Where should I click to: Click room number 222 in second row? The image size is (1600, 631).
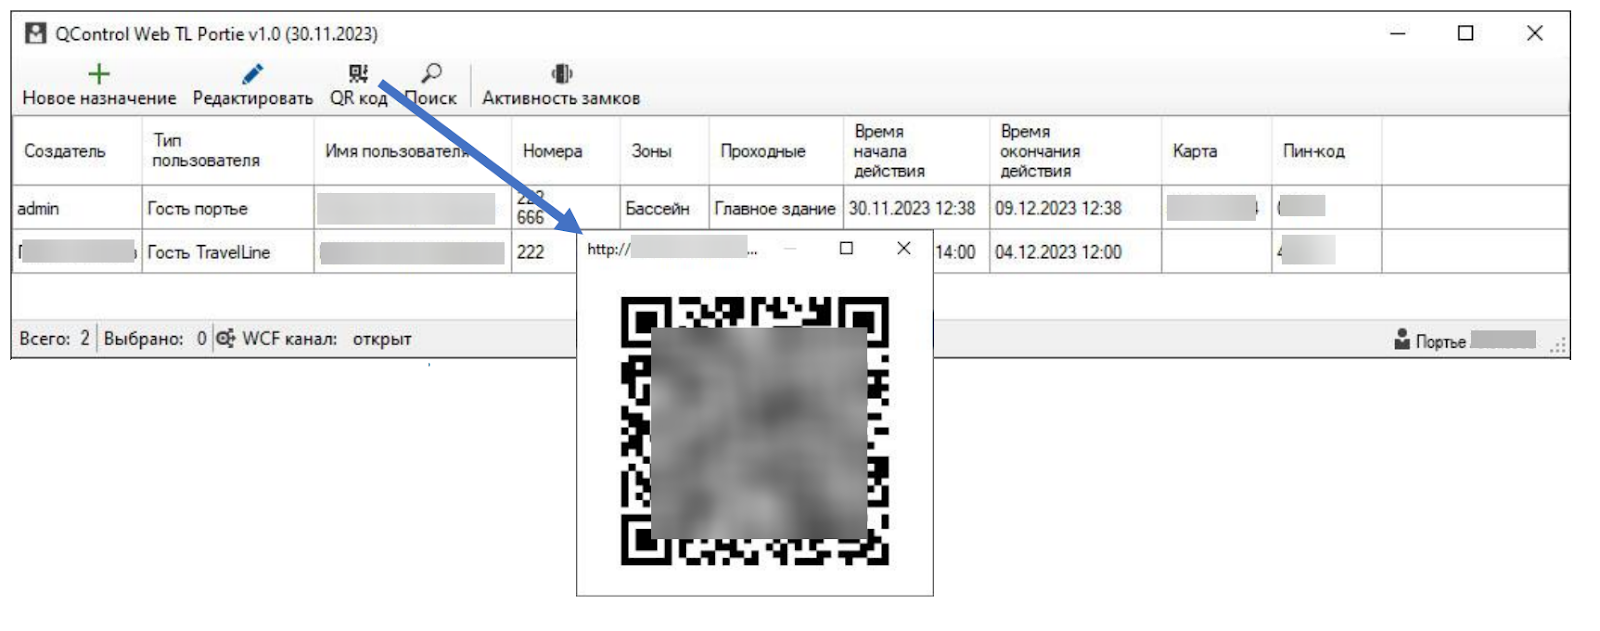[x=531, y=252]
